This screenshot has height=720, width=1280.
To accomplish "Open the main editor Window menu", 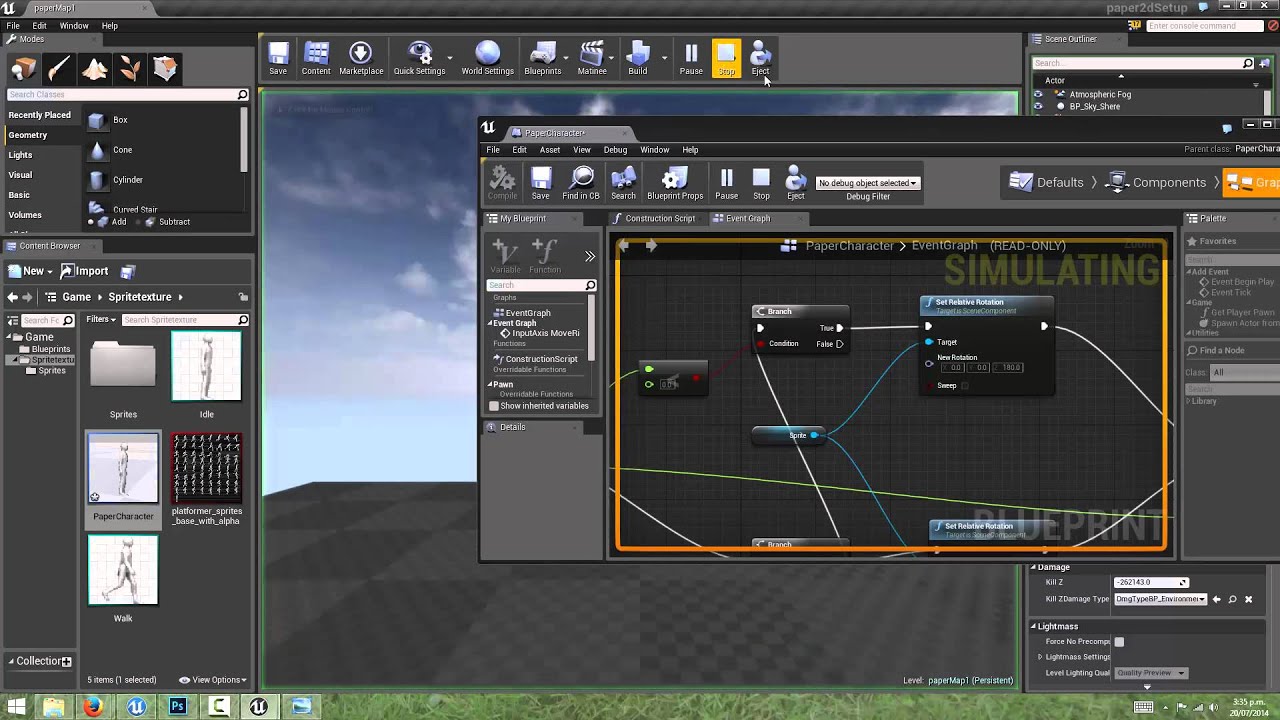I will pyautogui.click(x=74, y=26).
